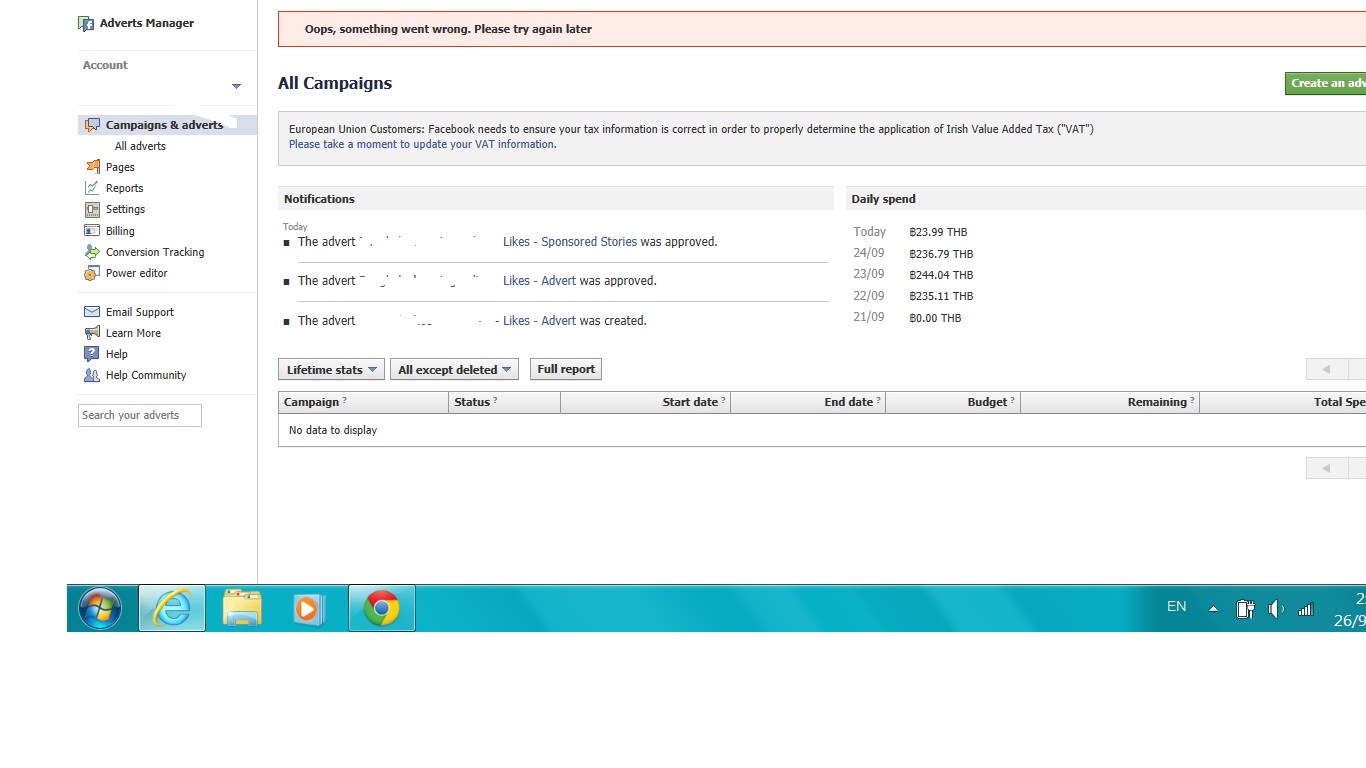Open the created Likes - Advert link
The image size is (1366, 768).
(539, 320)
